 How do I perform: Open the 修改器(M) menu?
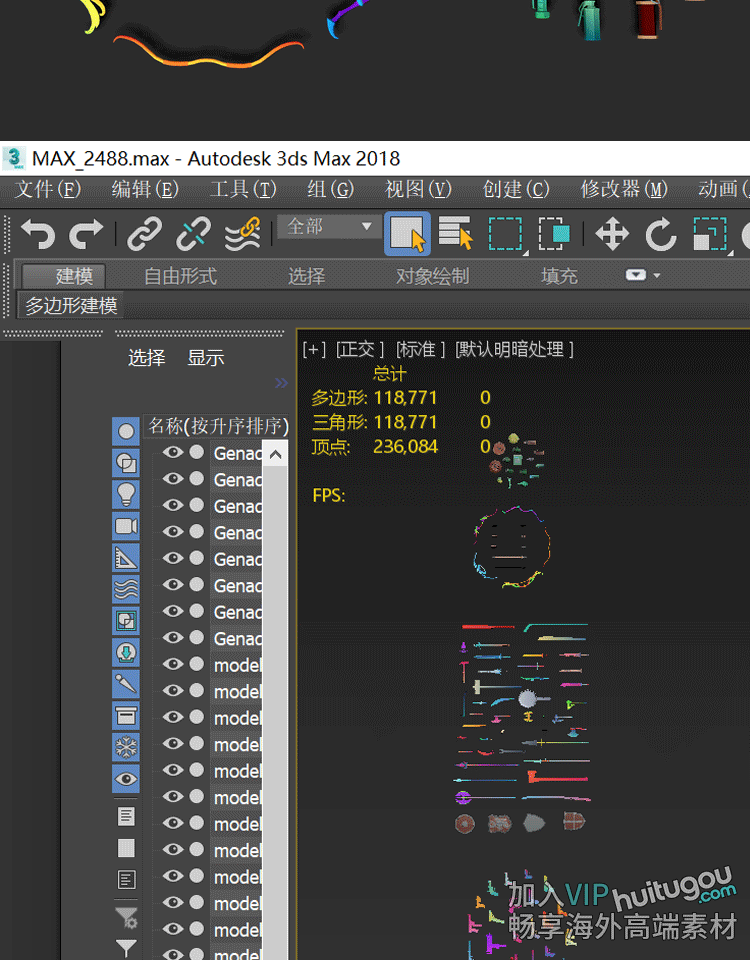pyautogui.click(x=624, y=189)
